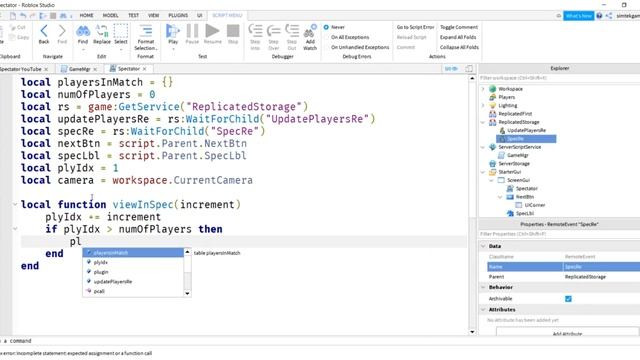
Task: Click autocomplete list scroll down arrow
Action: [187, 293]
